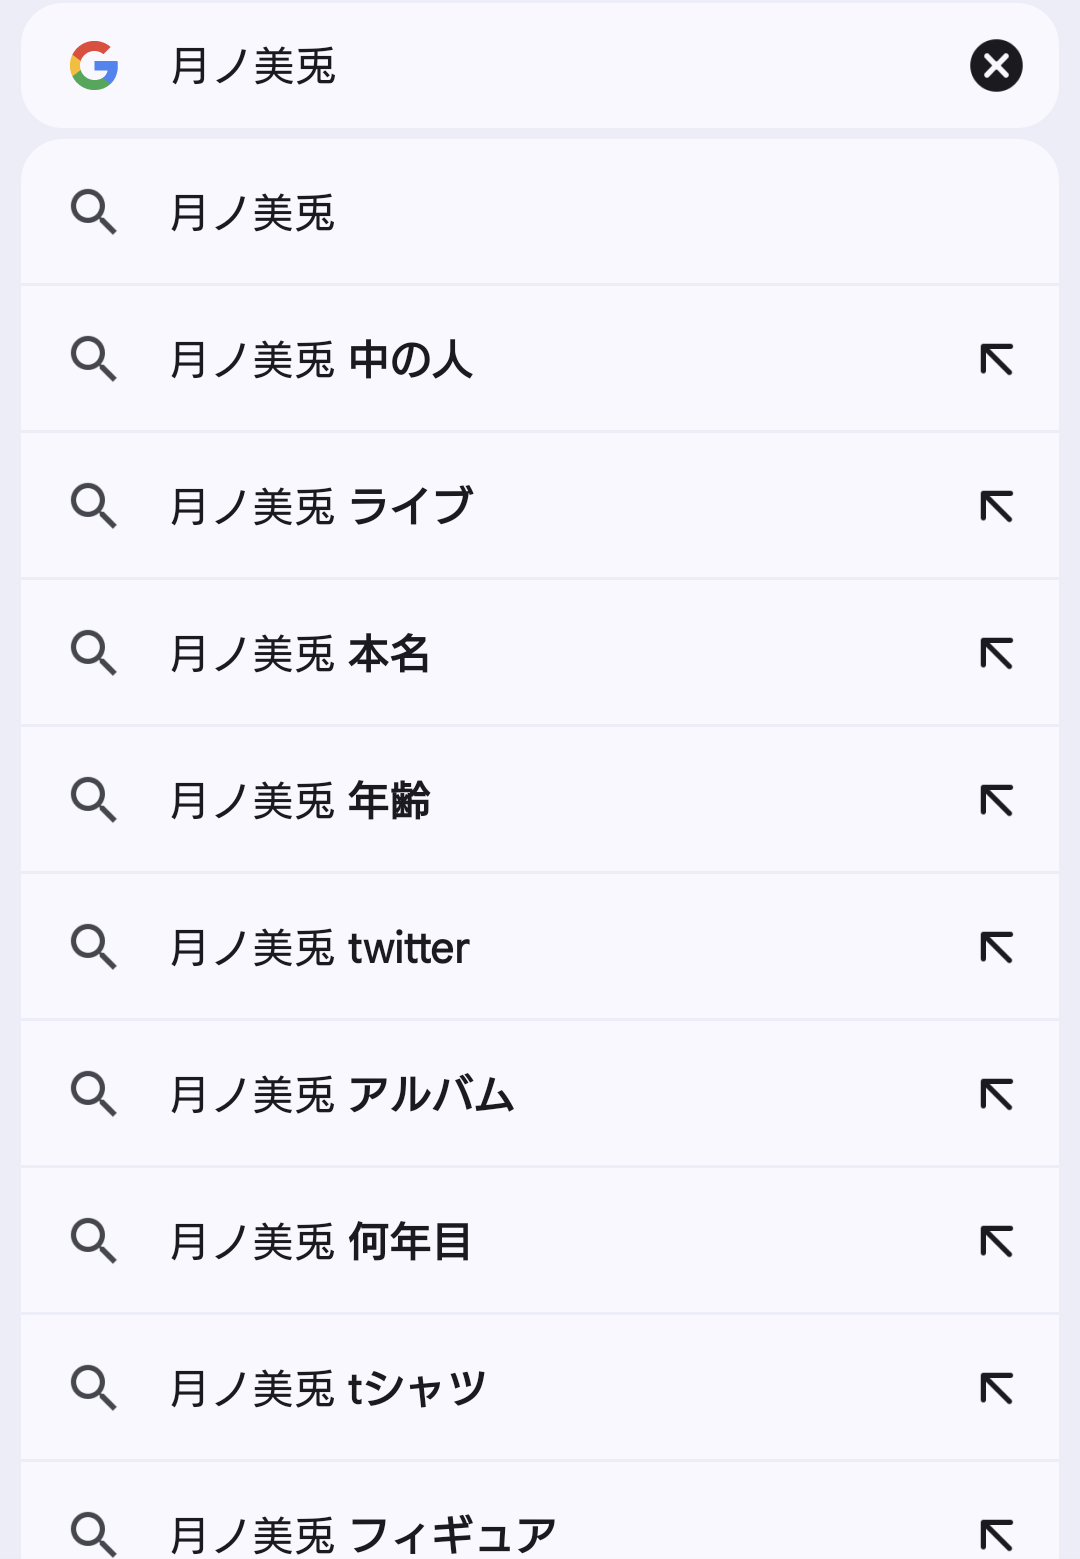1080x1559 pixels.
Task: Fill query with twitter suggestion arrow
Action: 996,948
